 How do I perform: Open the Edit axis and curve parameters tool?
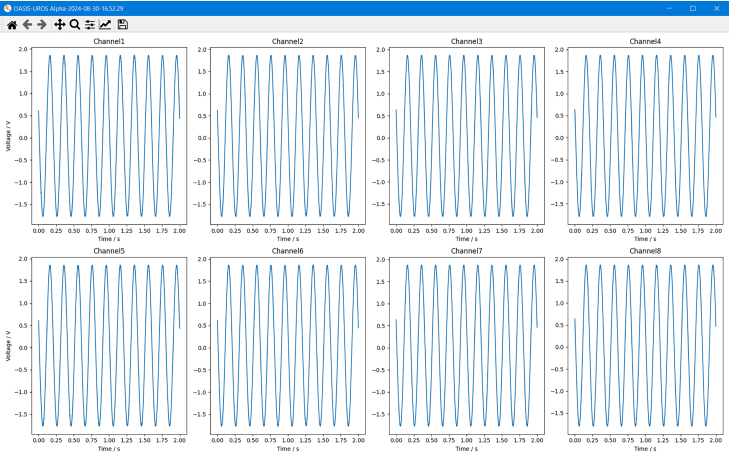click(106, 25)
